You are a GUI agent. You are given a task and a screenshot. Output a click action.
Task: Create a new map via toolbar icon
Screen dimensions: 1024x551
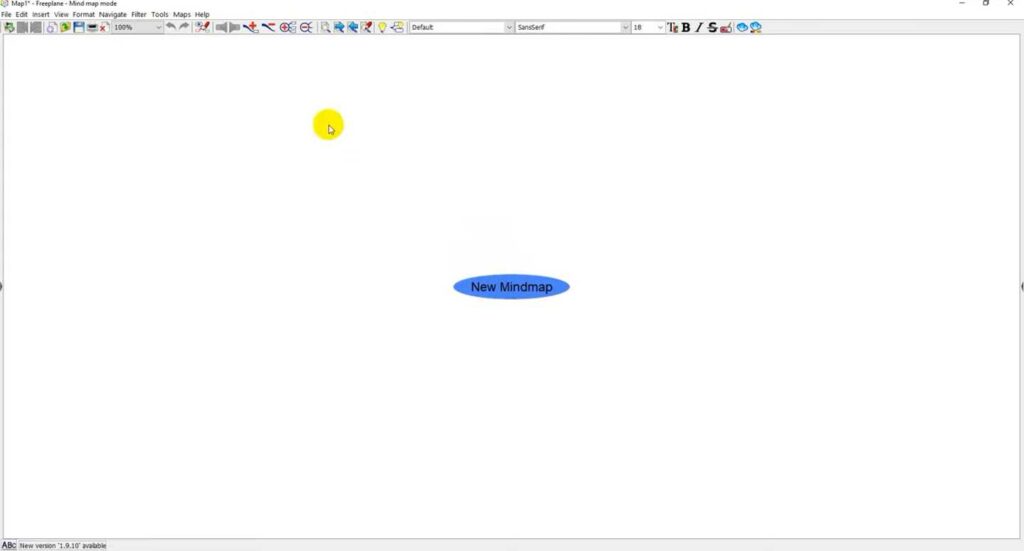pos(51,27)
